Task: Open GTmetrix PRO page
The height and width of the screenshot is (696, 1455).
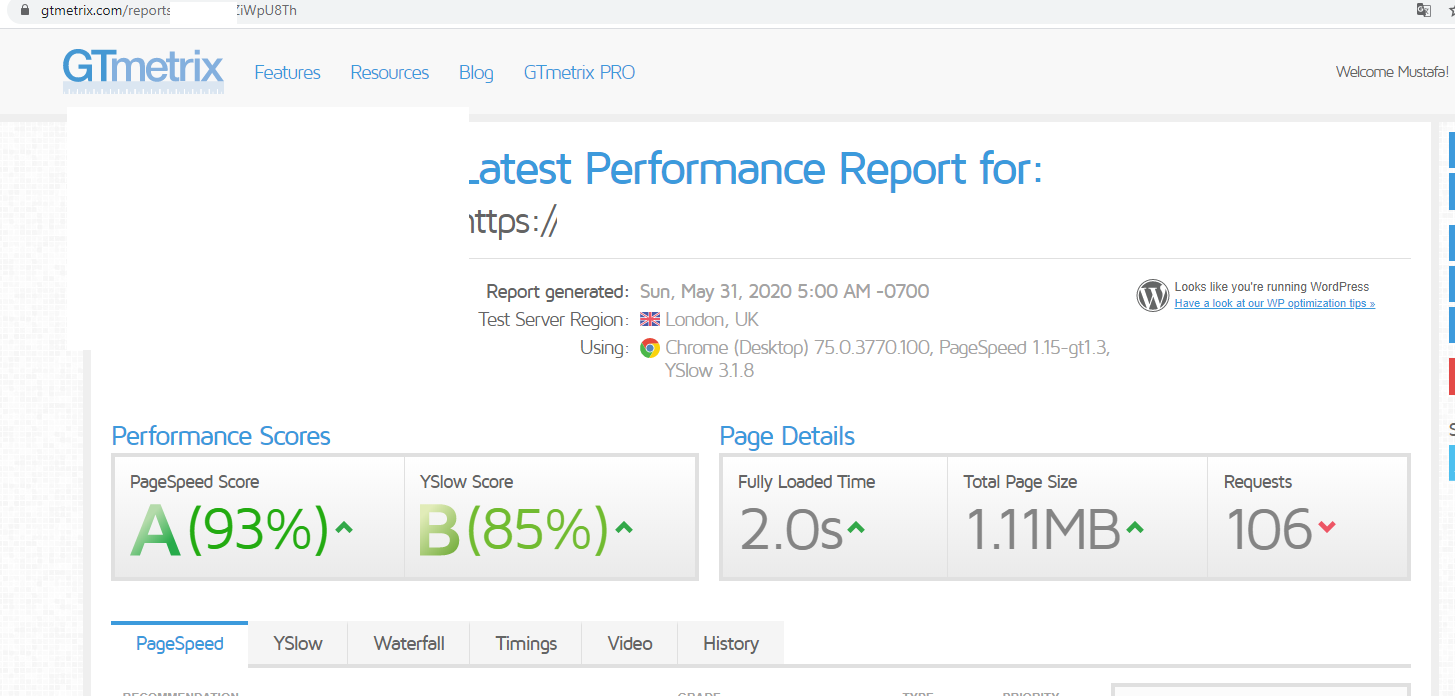Action: click(579, 72)
